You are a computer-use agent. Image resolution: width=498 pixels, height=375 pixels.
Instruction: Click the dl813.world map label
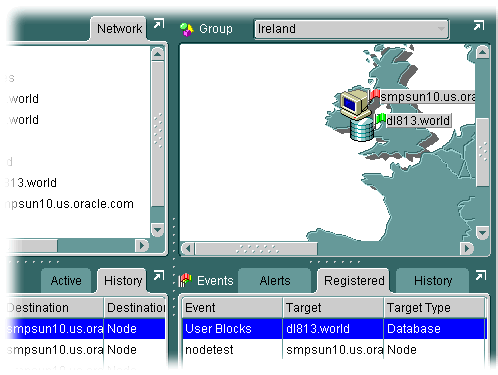coord(418,120)
